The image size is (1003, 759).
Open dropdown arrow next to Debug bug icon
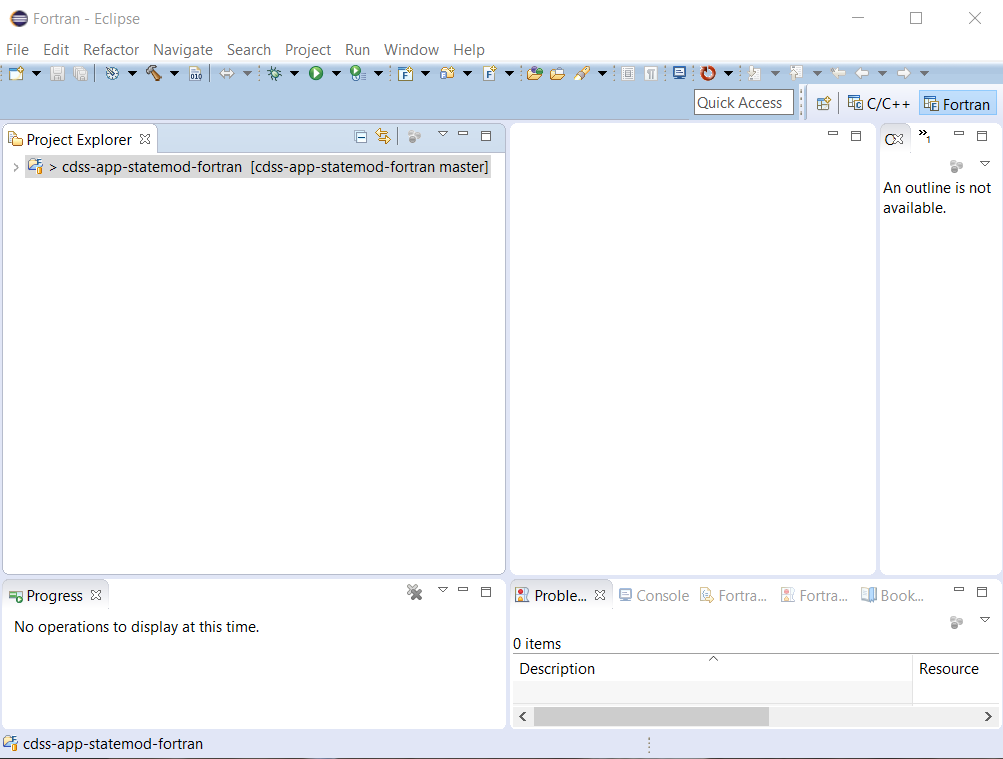tap(294, 74)
